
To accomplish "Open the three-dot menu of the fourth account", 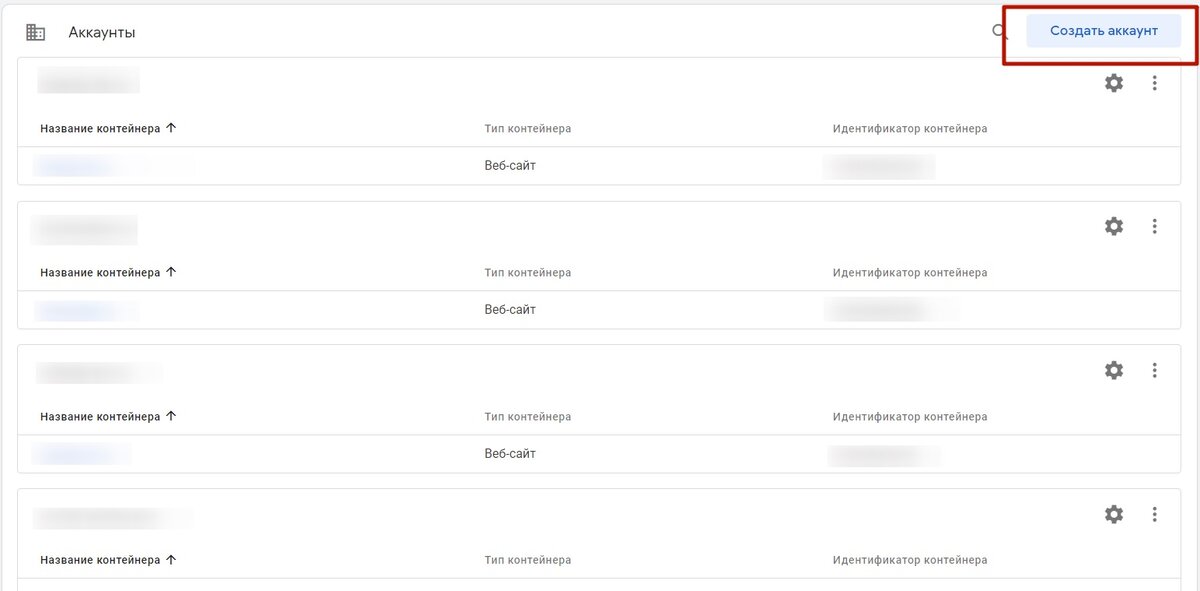I will (1155, 514).
